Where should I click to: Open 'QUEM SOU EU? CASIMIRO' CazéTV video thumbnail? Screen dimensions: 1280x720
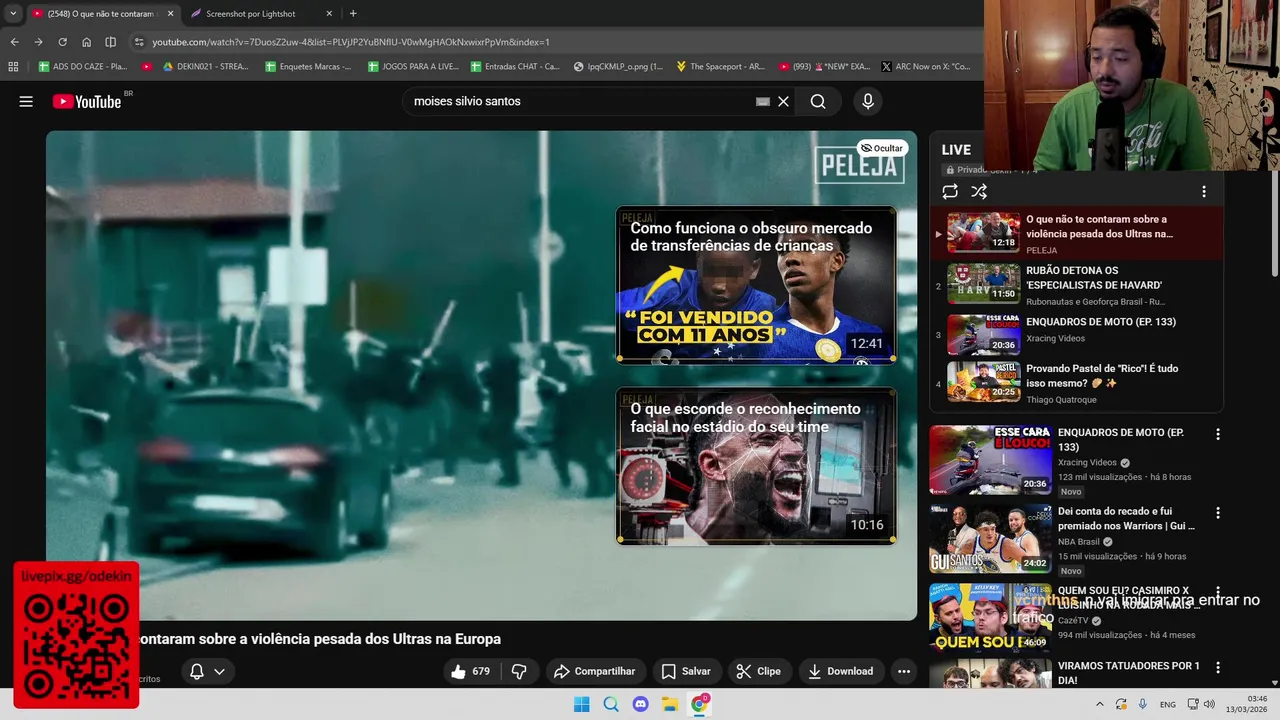click(990, 617)
